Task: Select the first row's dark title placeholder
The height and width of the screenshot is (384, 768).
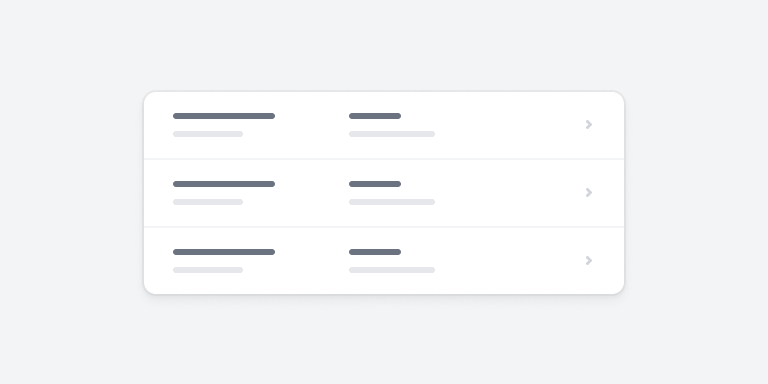Action: click(224, 116)
